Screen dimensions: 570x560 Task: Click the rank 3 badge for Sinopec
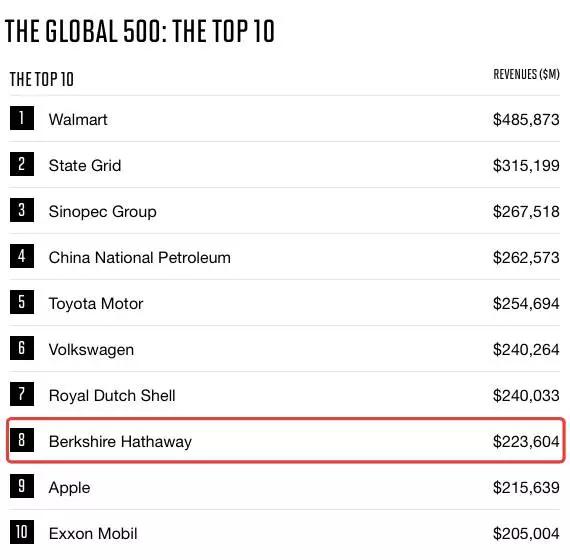pyautogui.click(x=22, y=210)
